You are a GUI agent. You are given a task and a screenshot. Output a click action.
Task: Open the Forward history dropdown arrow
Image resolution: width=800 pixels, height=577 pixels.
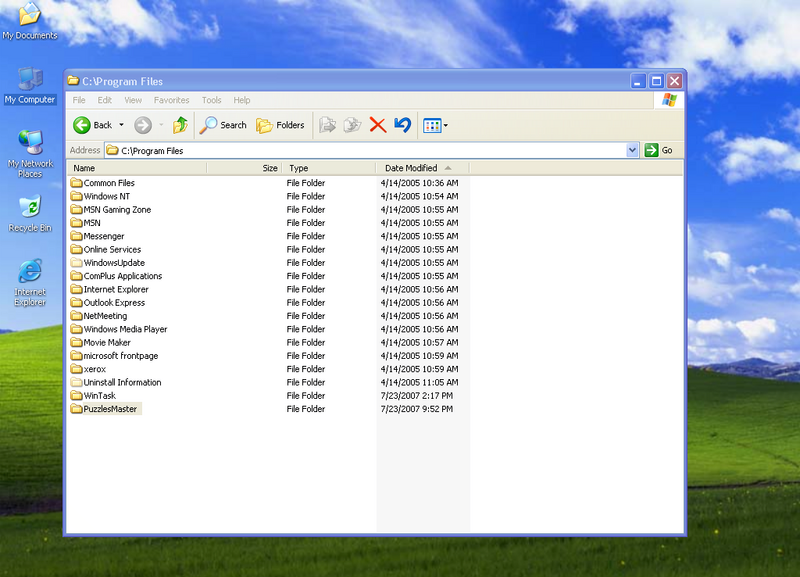[x=161, y=125]
